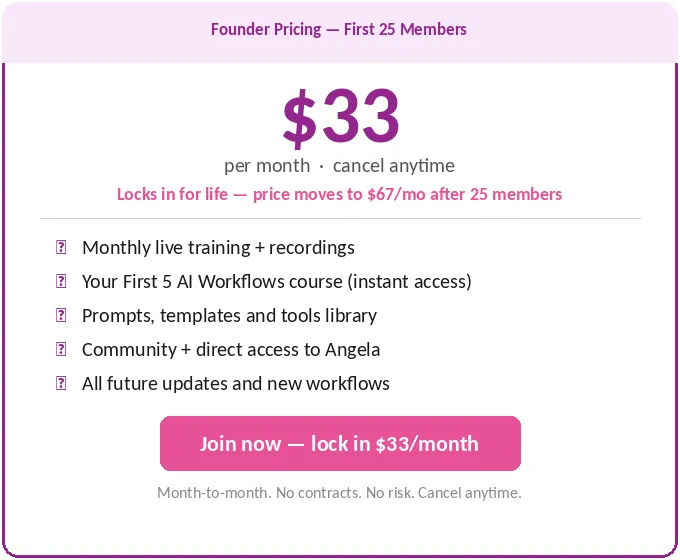Click the Month-to-month. No contracts footer note

tap(339, 493)
